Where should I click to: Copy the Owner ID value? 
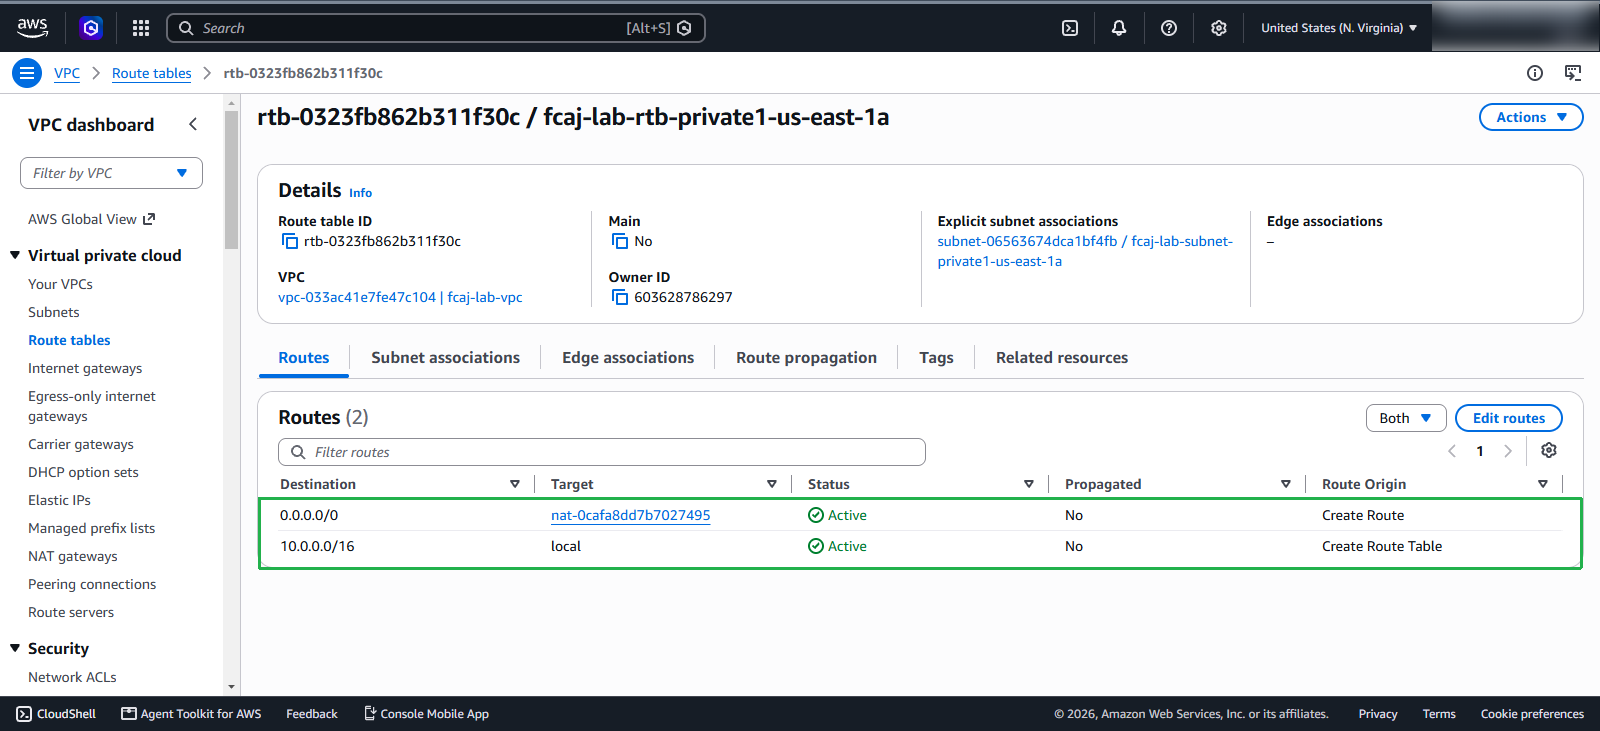point(620,297)
